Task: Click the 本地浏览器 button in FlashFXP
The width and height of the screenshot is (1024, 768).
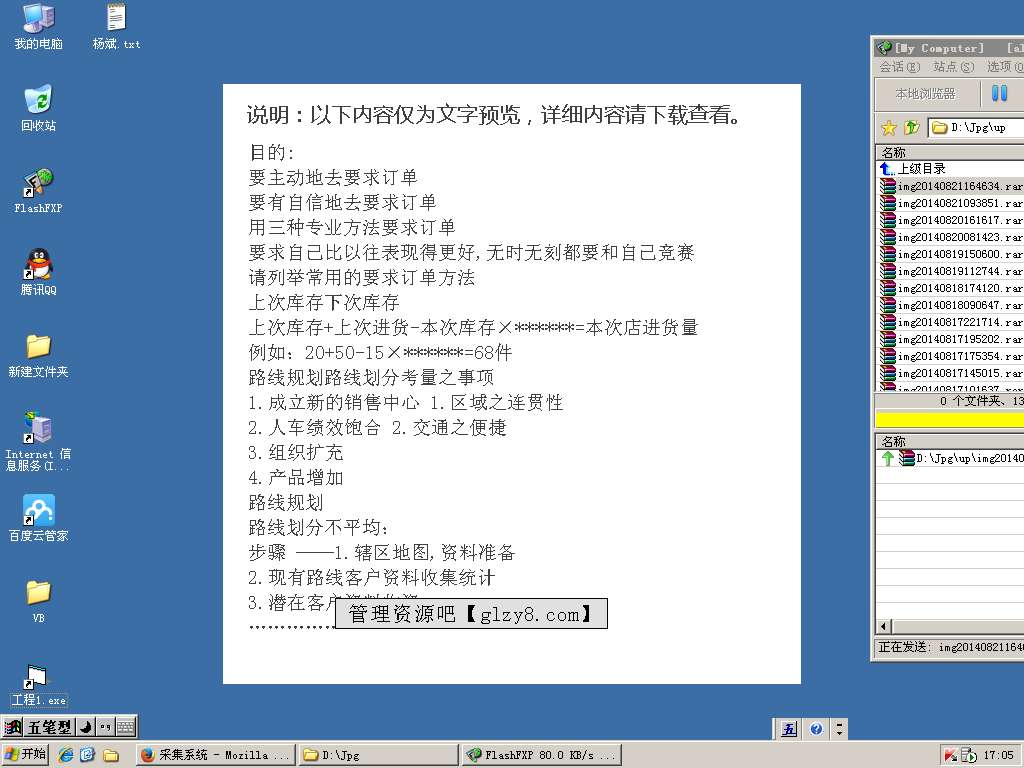Action: (925, 93)
